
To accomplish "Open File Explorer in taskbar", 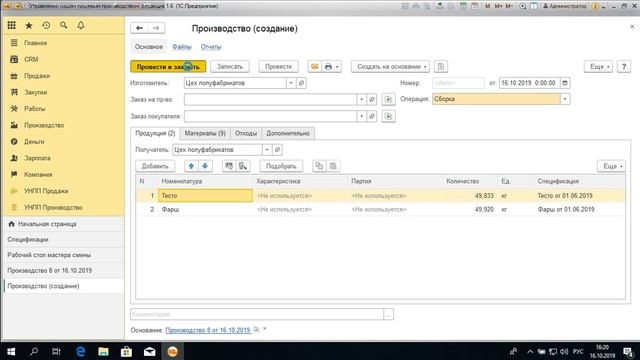I will 103,351.
